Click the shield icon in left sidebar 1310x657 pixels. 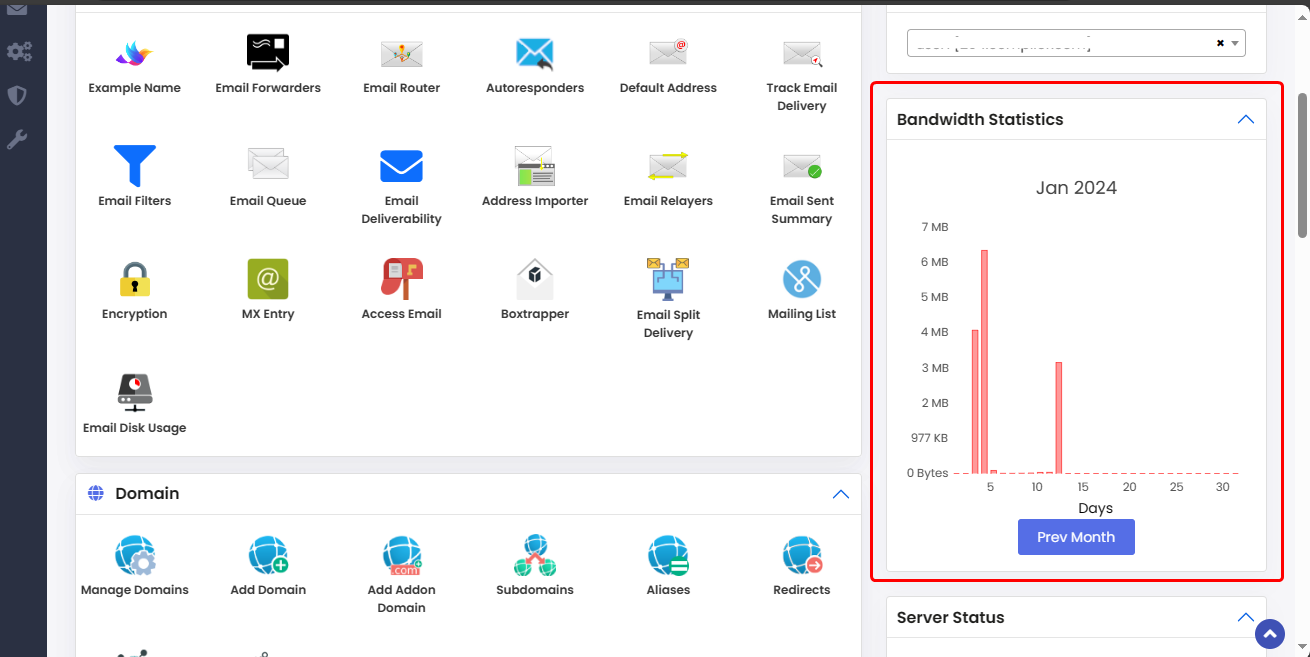click(17, 96)
